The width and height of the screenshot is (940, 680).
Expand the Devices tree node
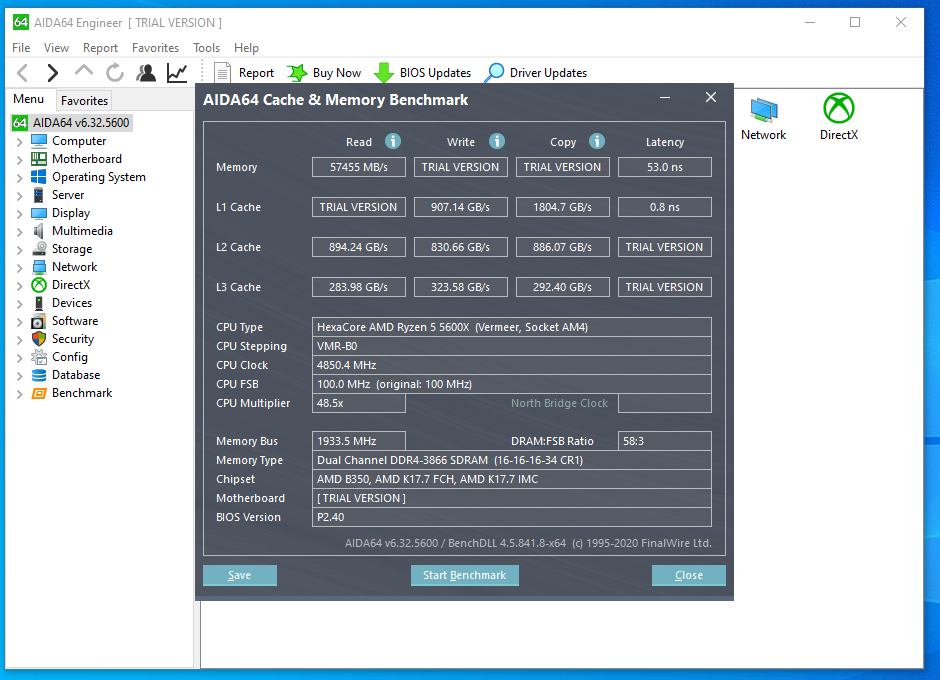tap(19, 304)
